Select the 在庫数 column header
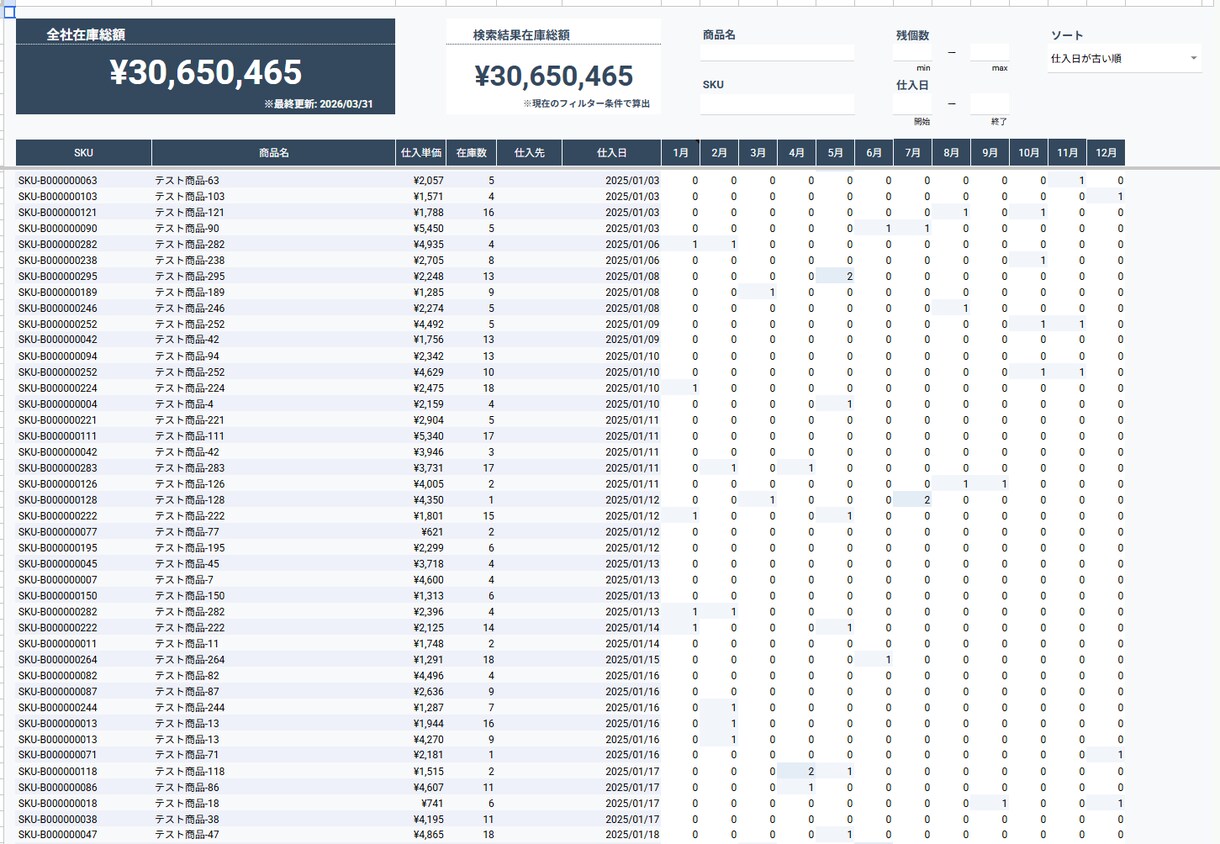The image size is (1220, 844). click(x=471, y=153)
